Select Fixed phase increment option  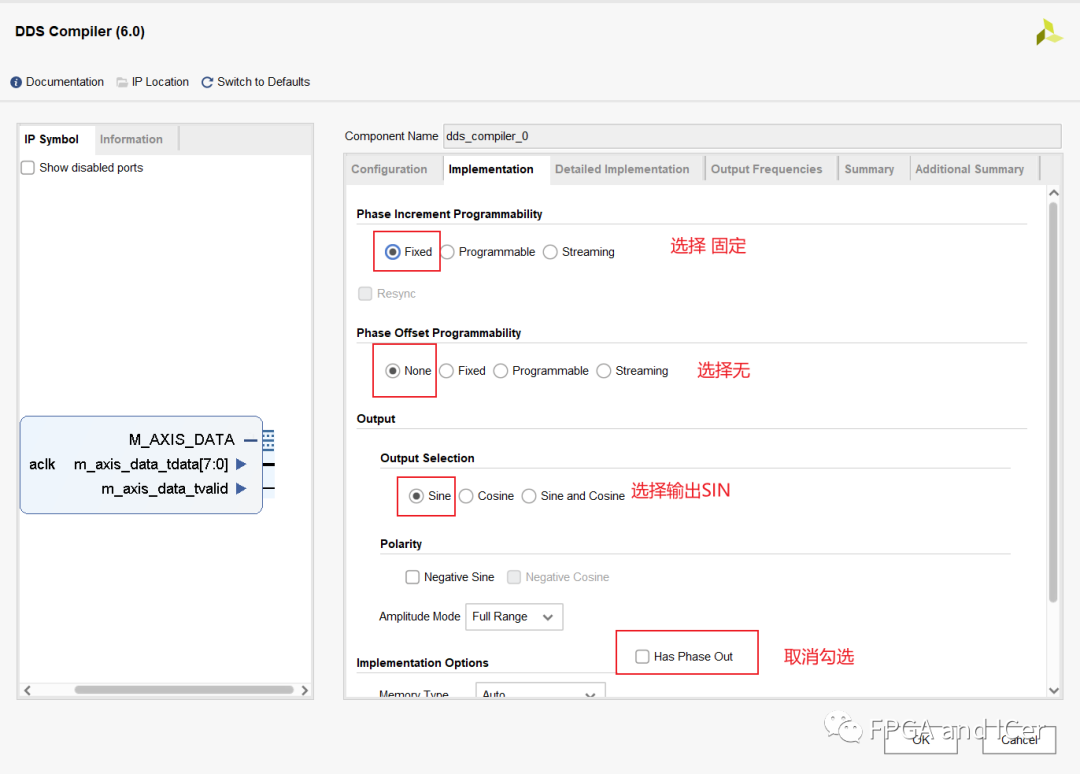(393, 252)
